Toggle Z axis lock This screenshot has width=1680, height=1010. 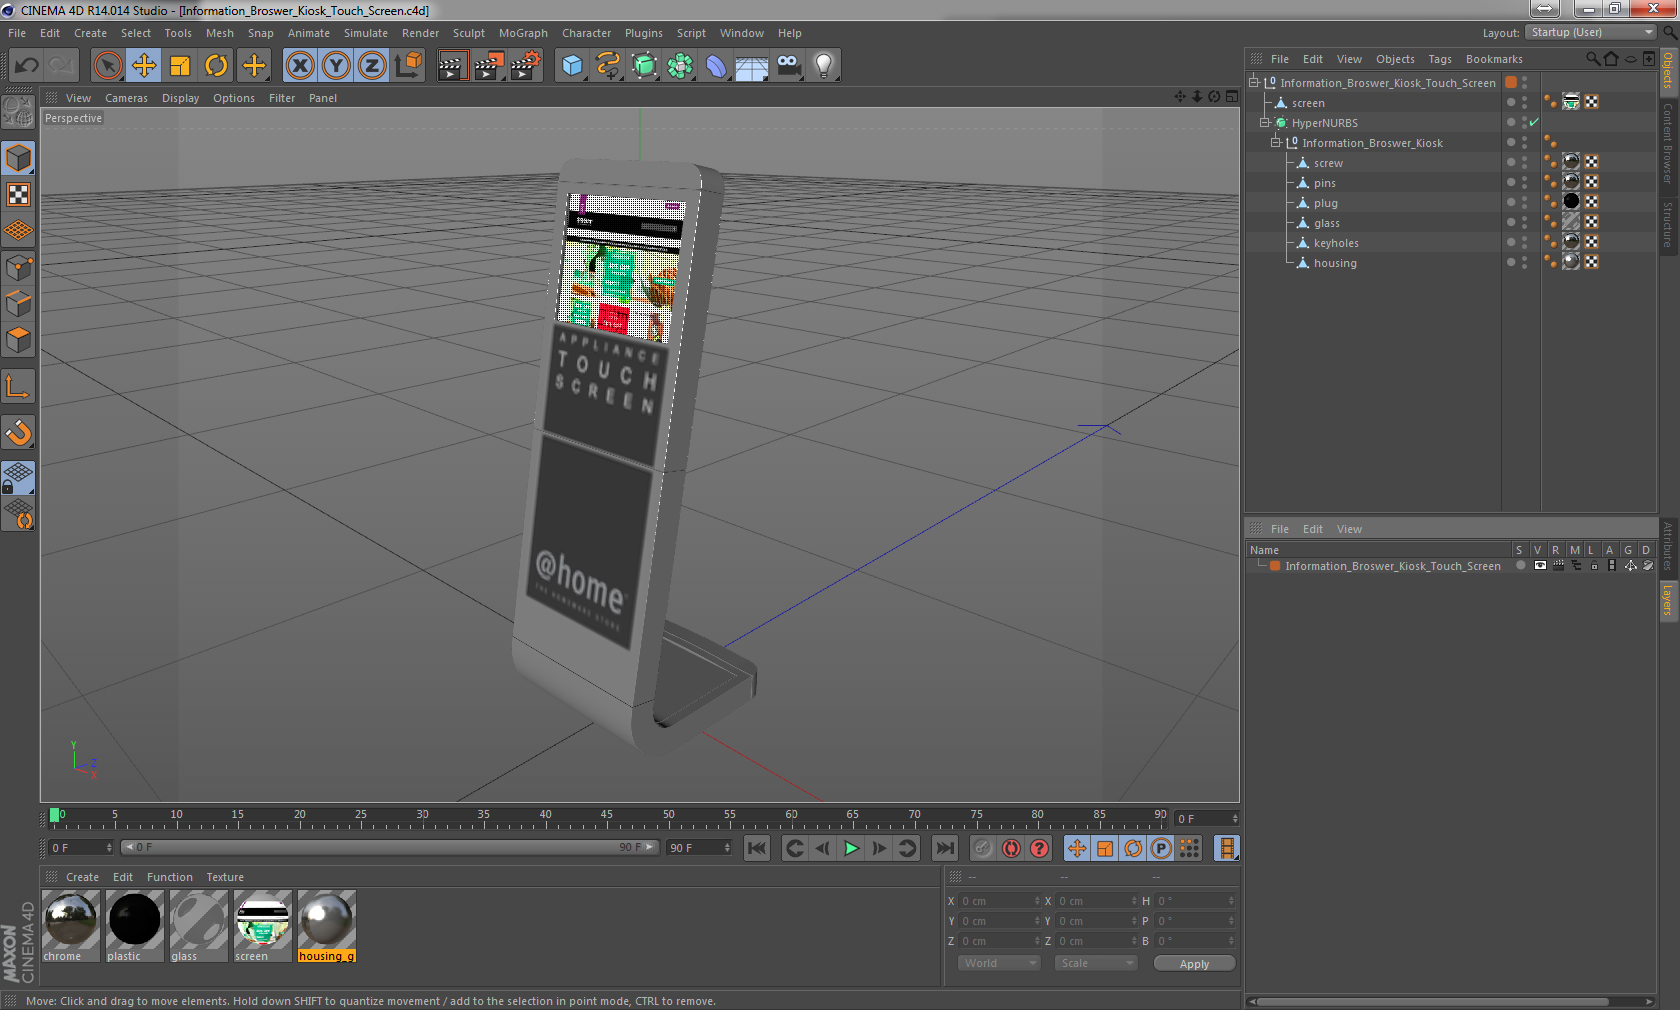pos(372,66)
